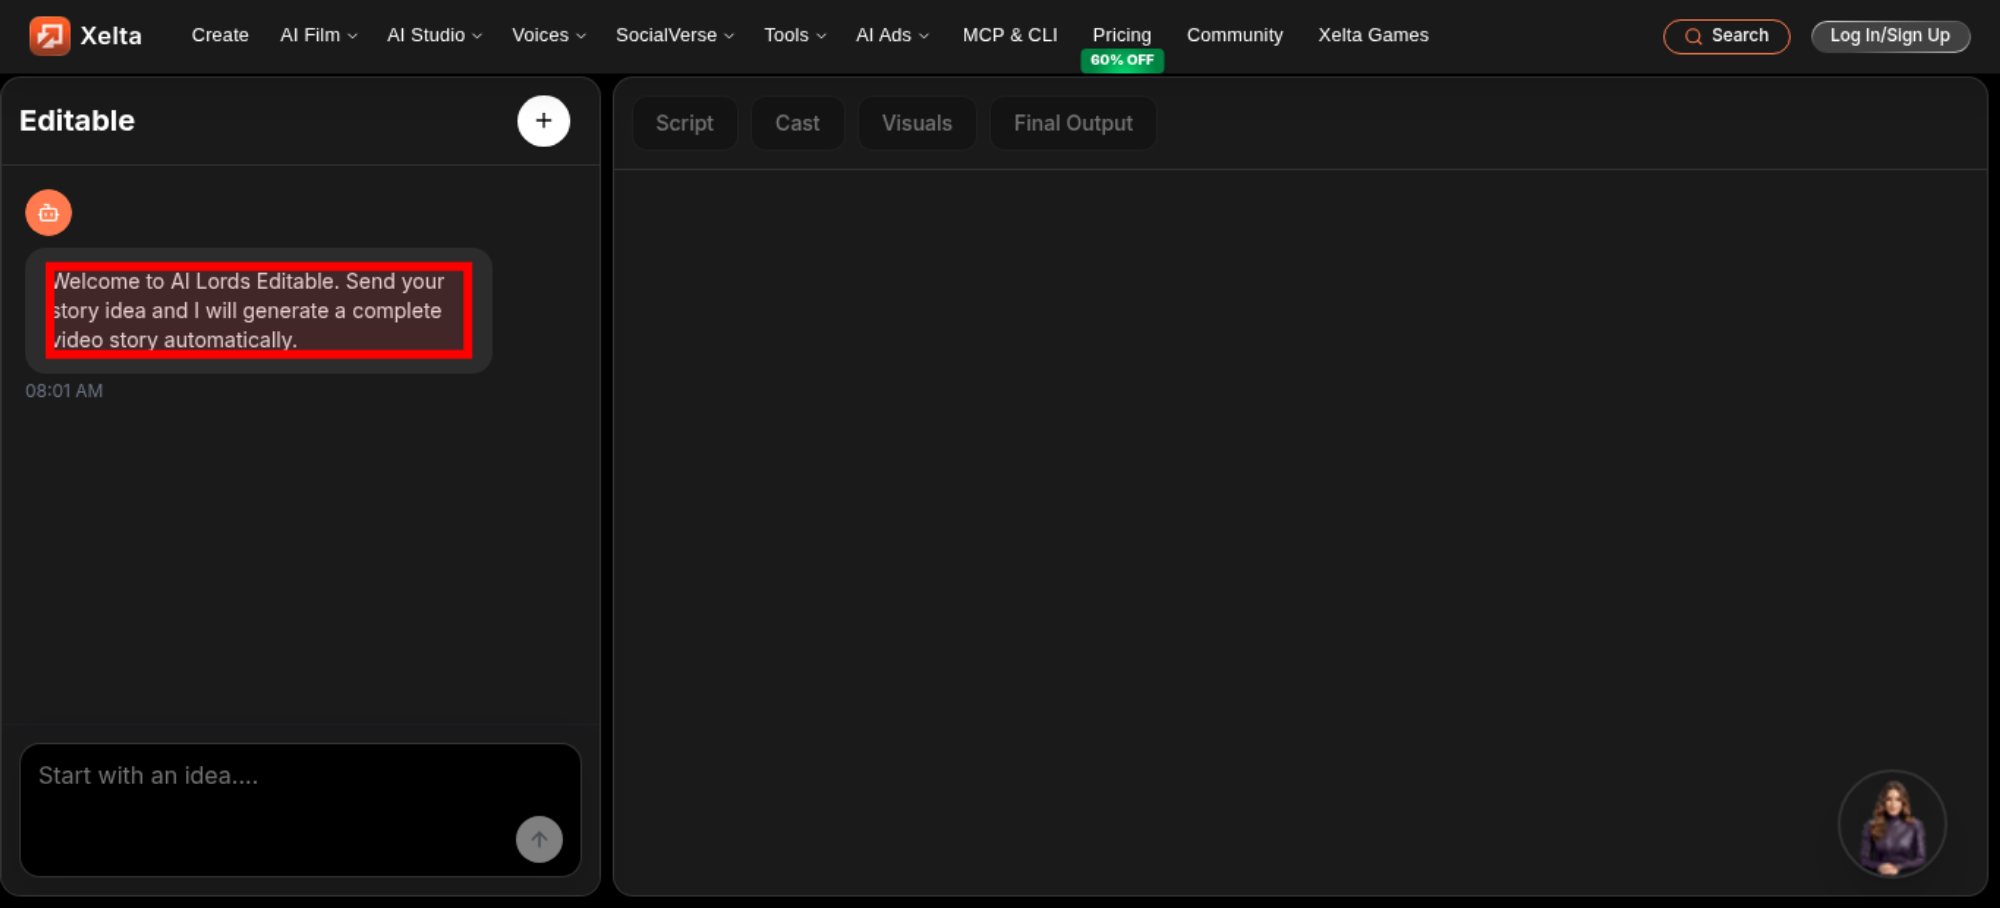Viewport: 2000px width, 908px height.
Task: Focus the 'Start with an idea' input
Action: tap(300, 810)
